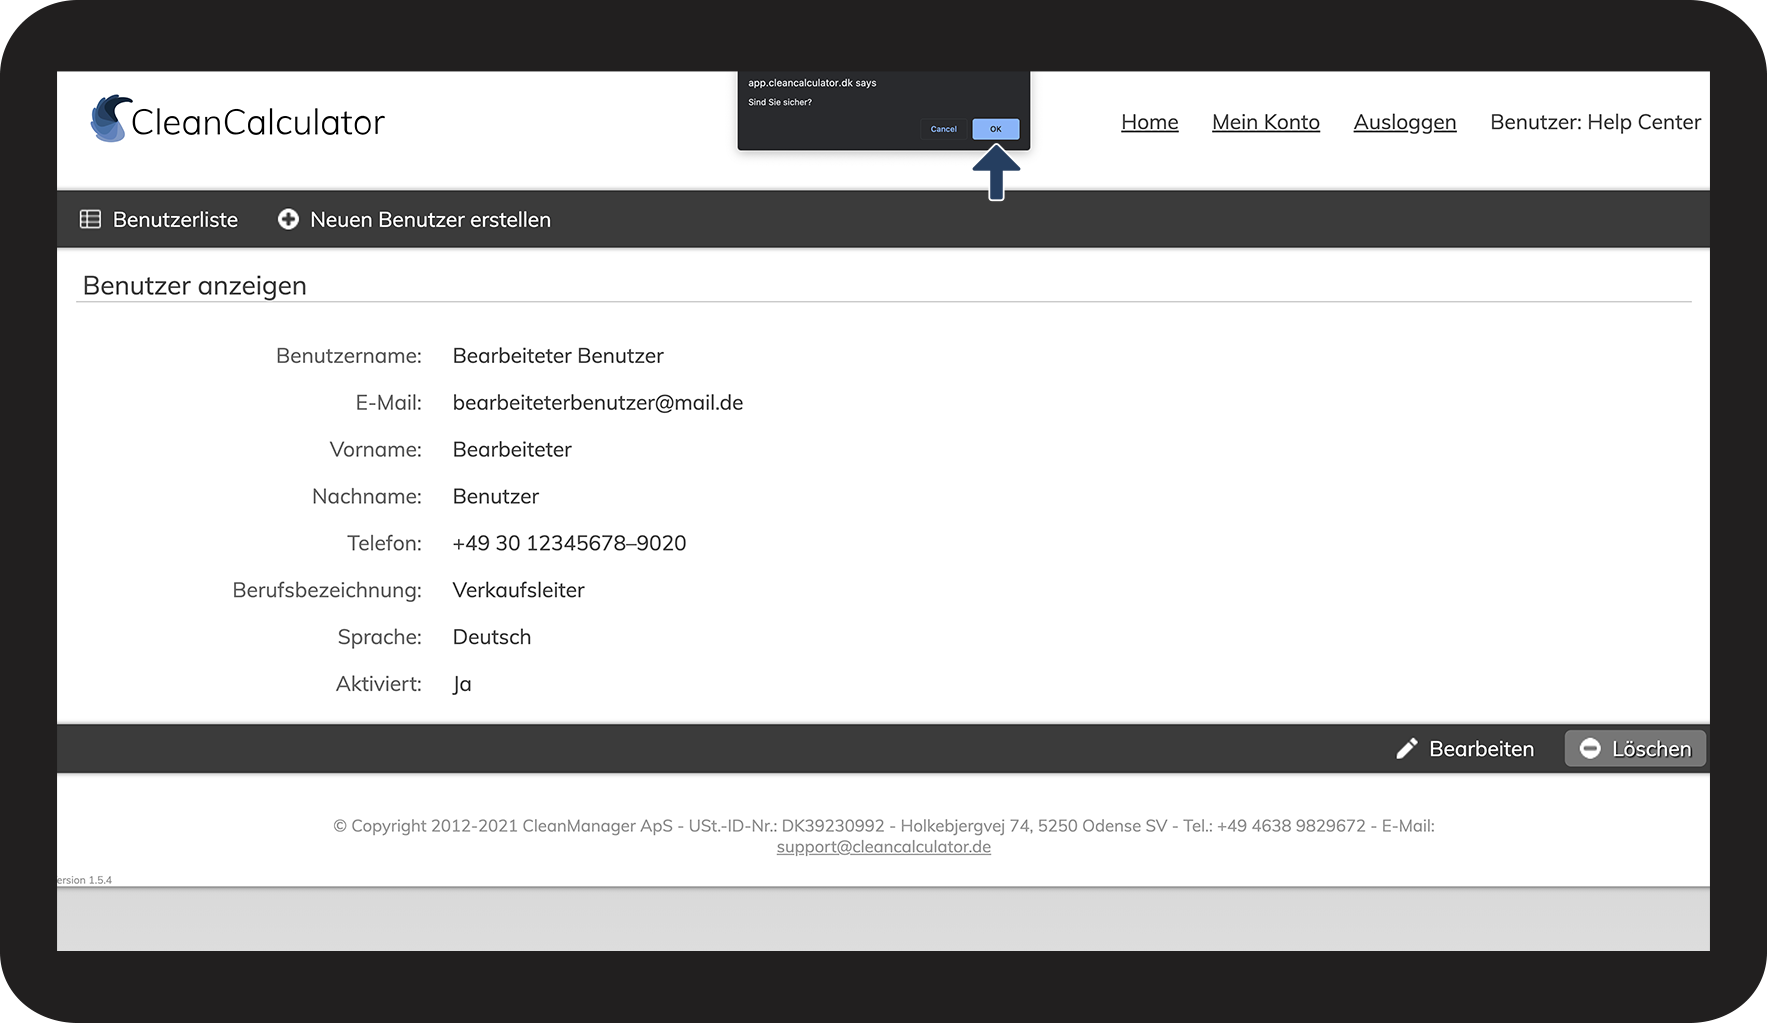1767x1023 pixels.
Task: Click the table icon beside Benutzerliste
Action: pos(91,219)
